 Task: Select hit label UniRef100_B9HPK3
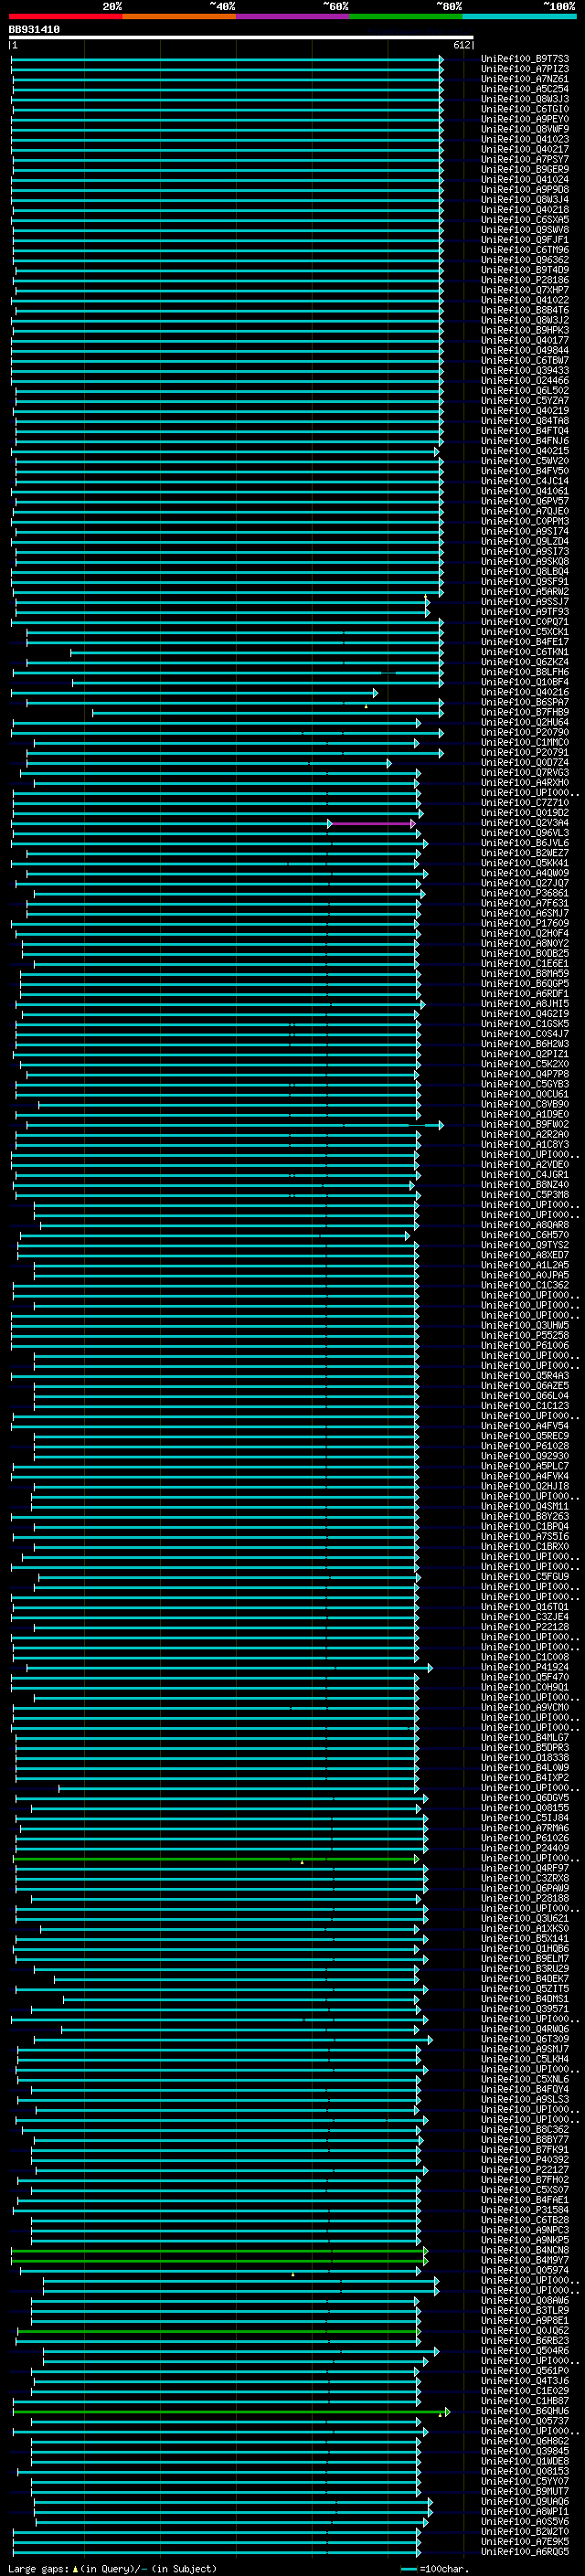(x=525, y=330)
